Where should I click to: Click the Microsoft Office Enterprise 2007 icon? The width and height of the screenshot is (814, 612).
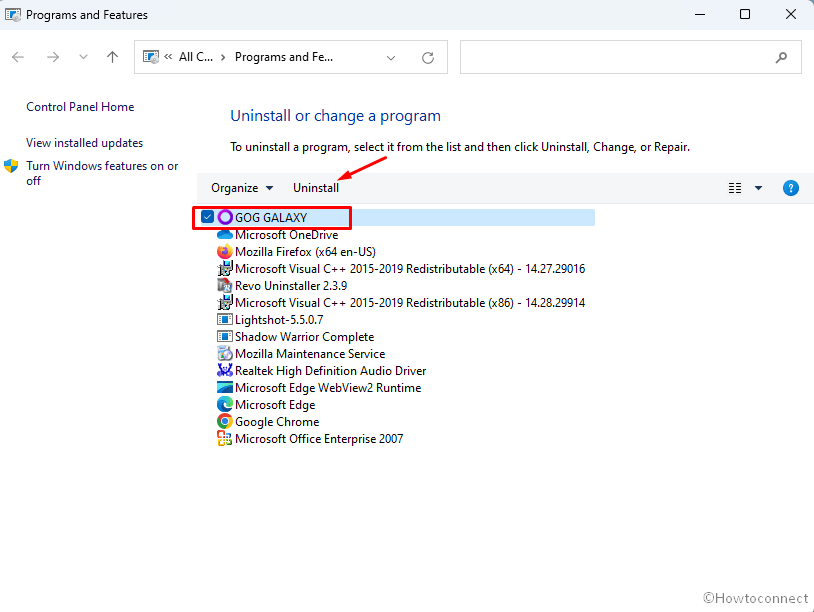[x=225, y=439]
